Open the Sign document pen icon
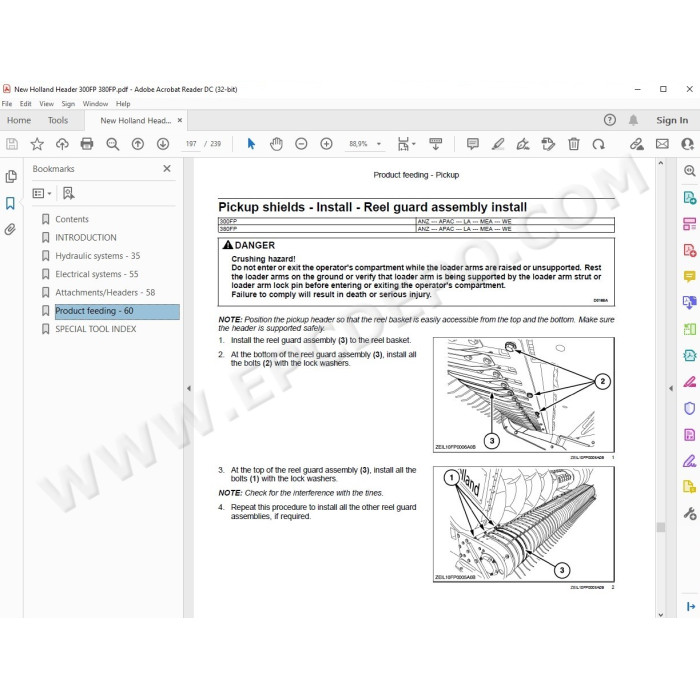The height and width of the screenshot is (700, 700). pyautogui.click(x=523, y=144)
